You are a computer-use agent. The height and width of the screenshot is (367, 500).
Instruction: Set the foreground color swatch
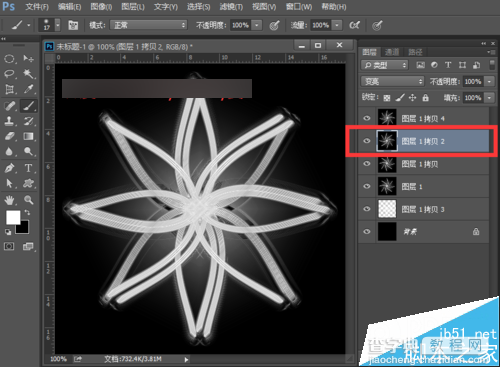click(13, 218)
